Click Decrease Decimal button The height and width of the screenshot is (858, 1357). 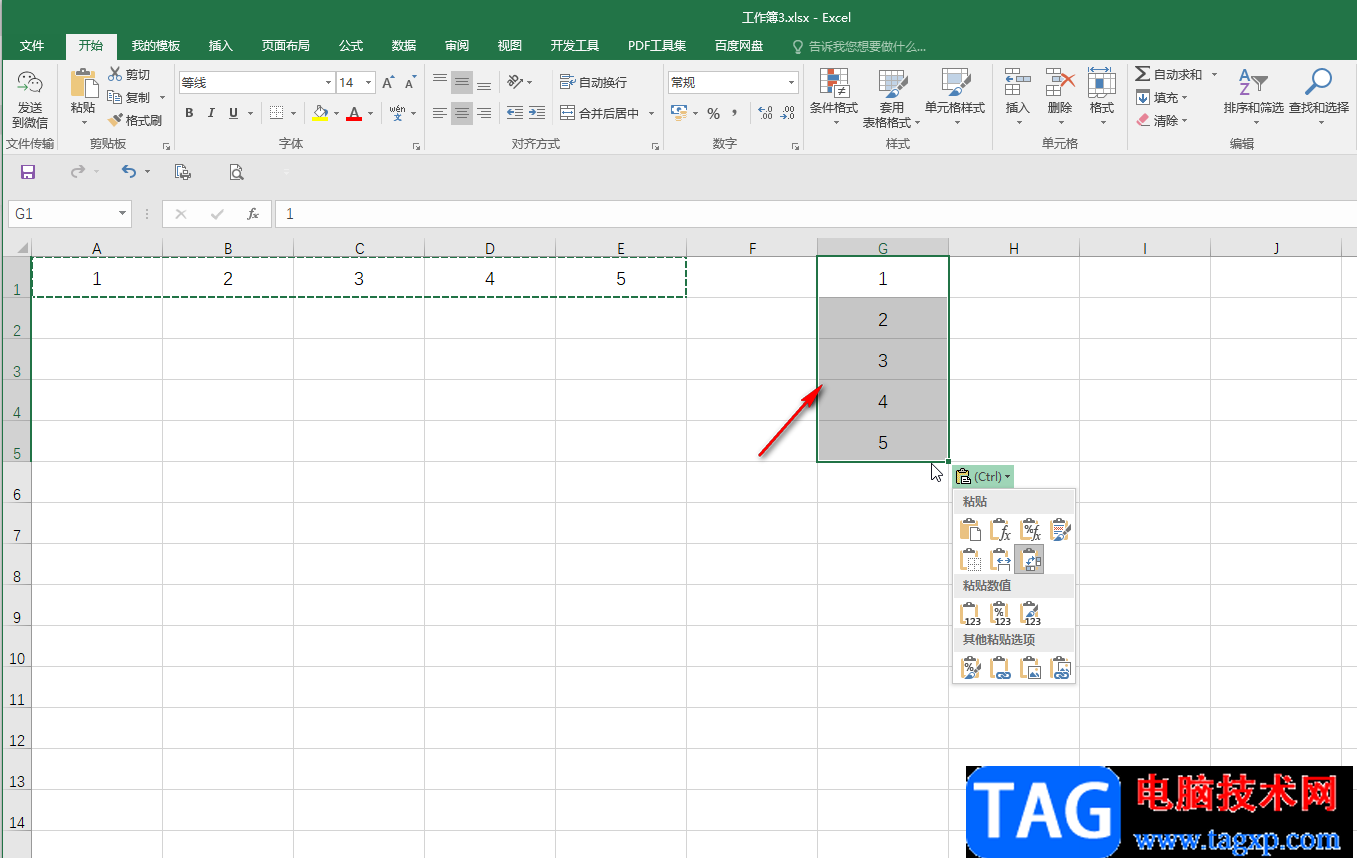pos(787,113)
